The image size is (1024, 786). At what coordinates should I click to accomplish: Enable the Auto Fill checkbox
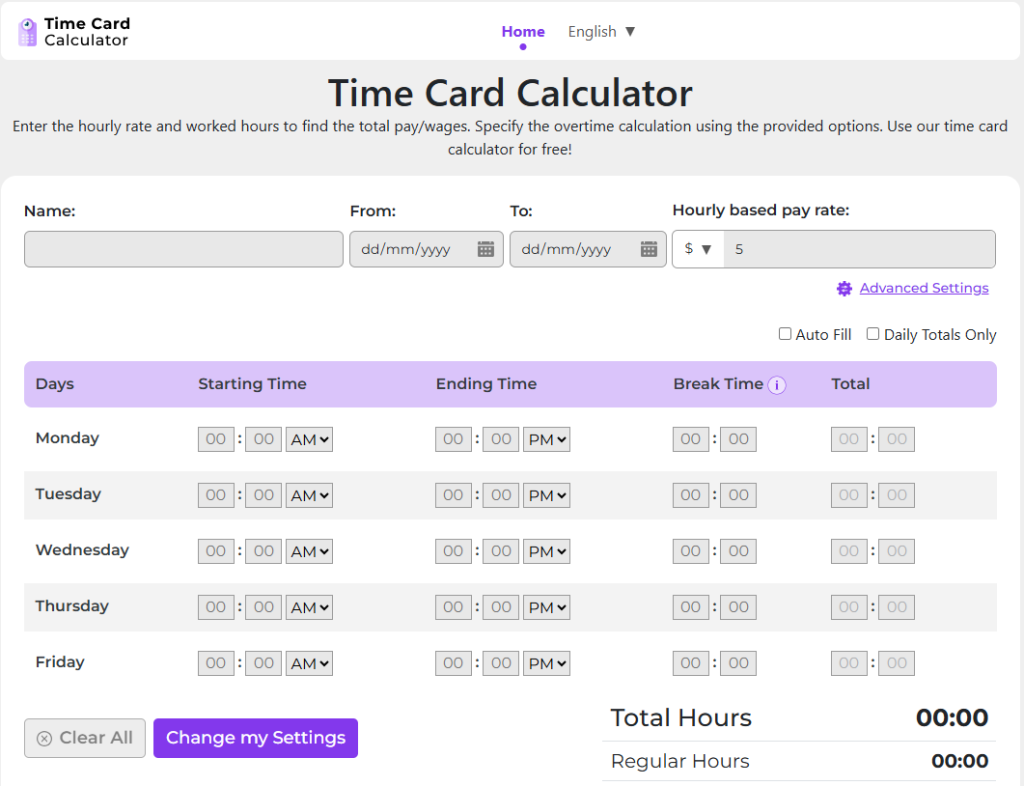pyautogui.click(x=785, y=334)
